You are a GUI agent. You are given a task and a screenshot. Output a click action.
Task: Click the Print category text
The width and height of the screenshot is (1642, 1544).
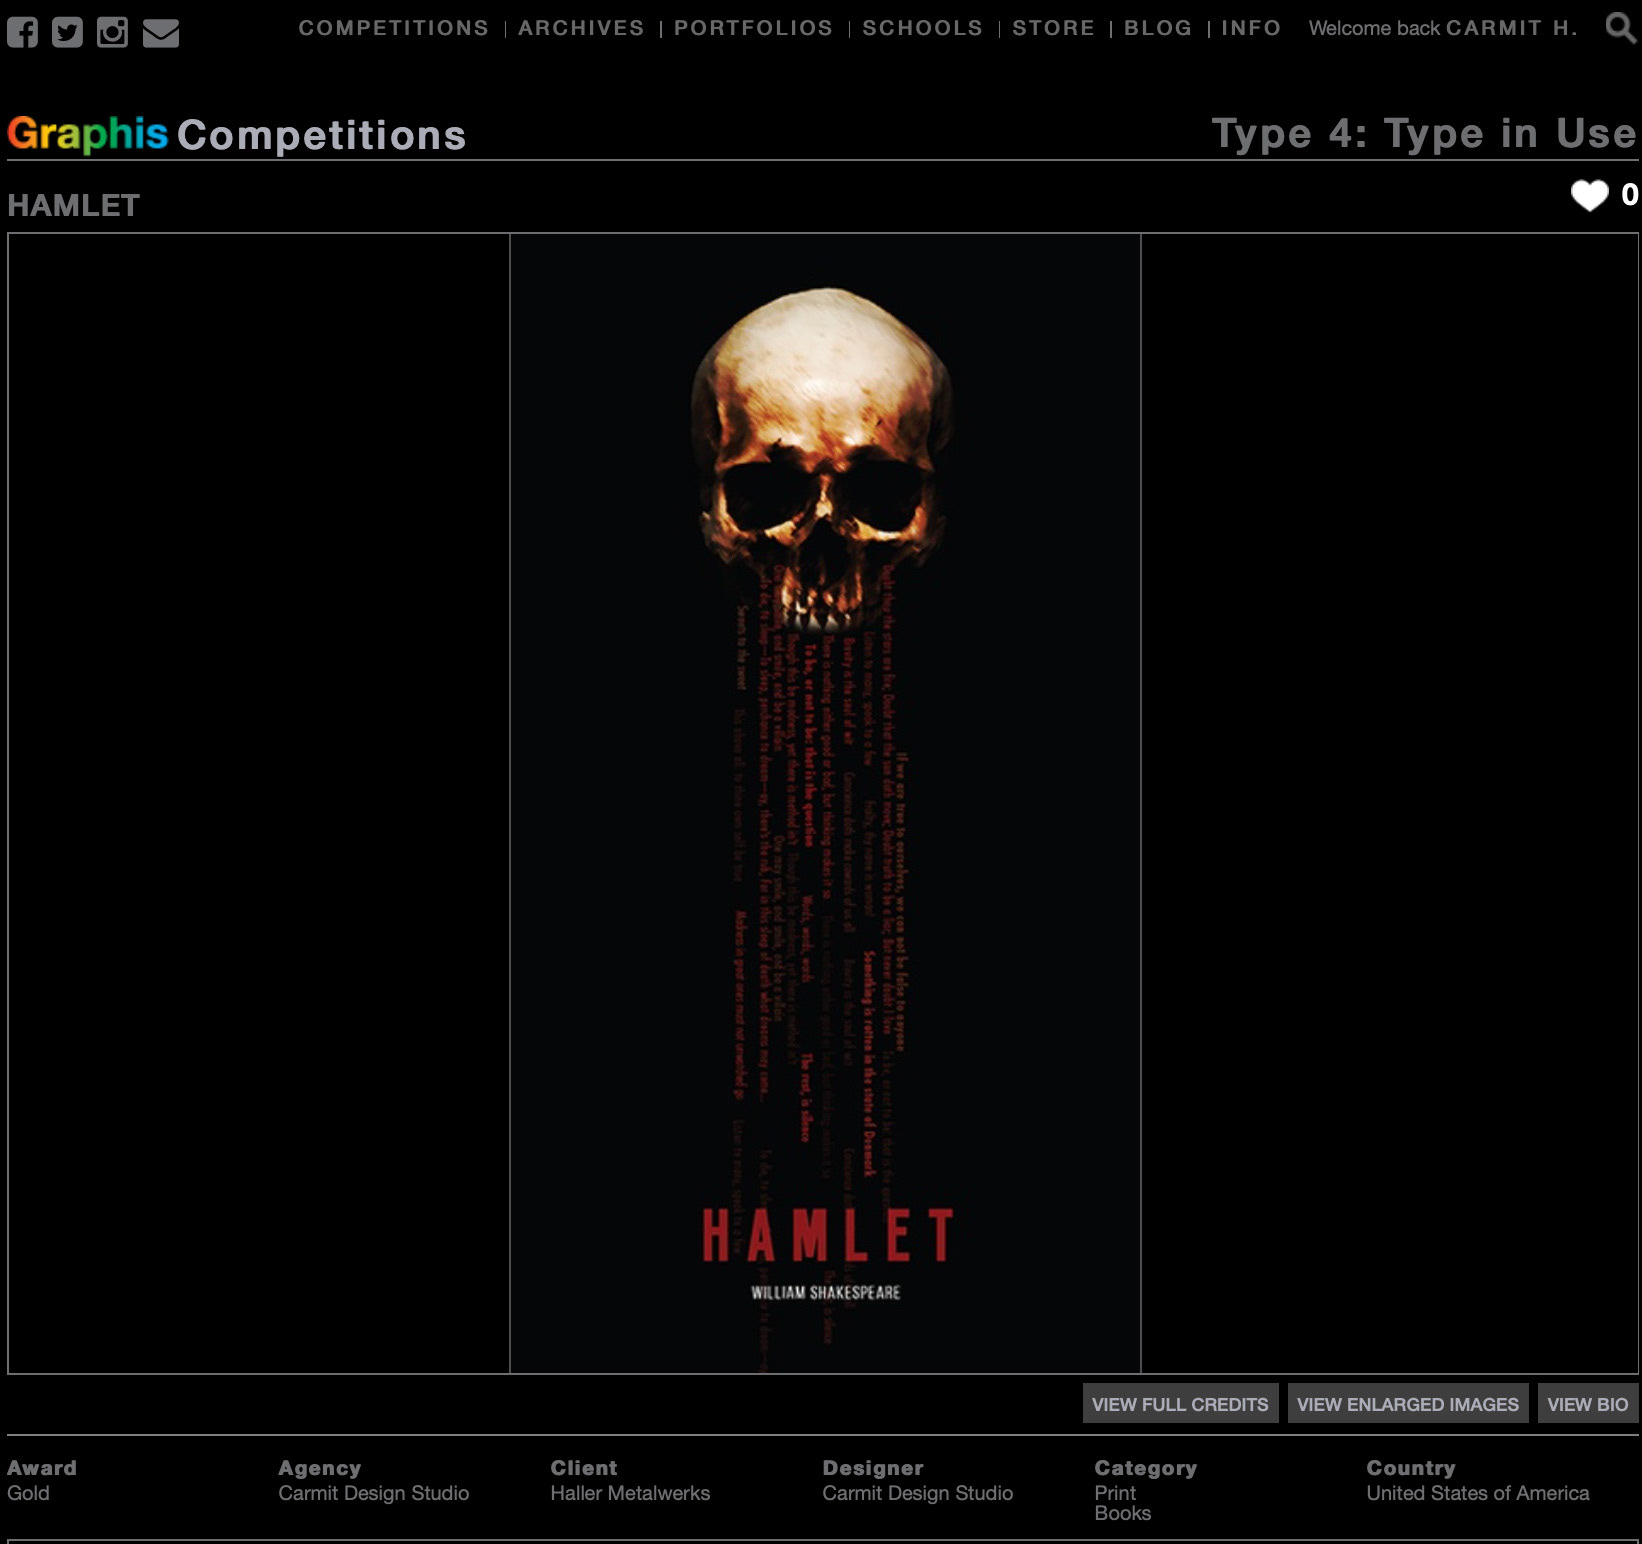(1115, 1493)
